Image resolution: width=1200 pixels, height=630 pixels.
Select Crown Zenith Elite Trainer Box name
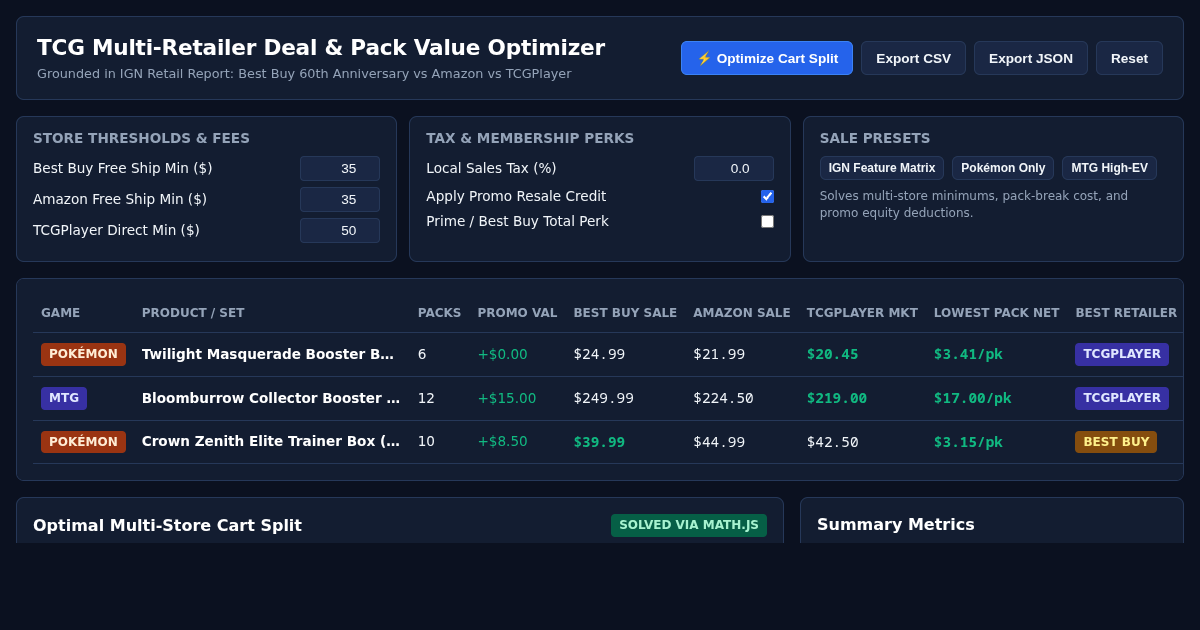coord(272,441)
